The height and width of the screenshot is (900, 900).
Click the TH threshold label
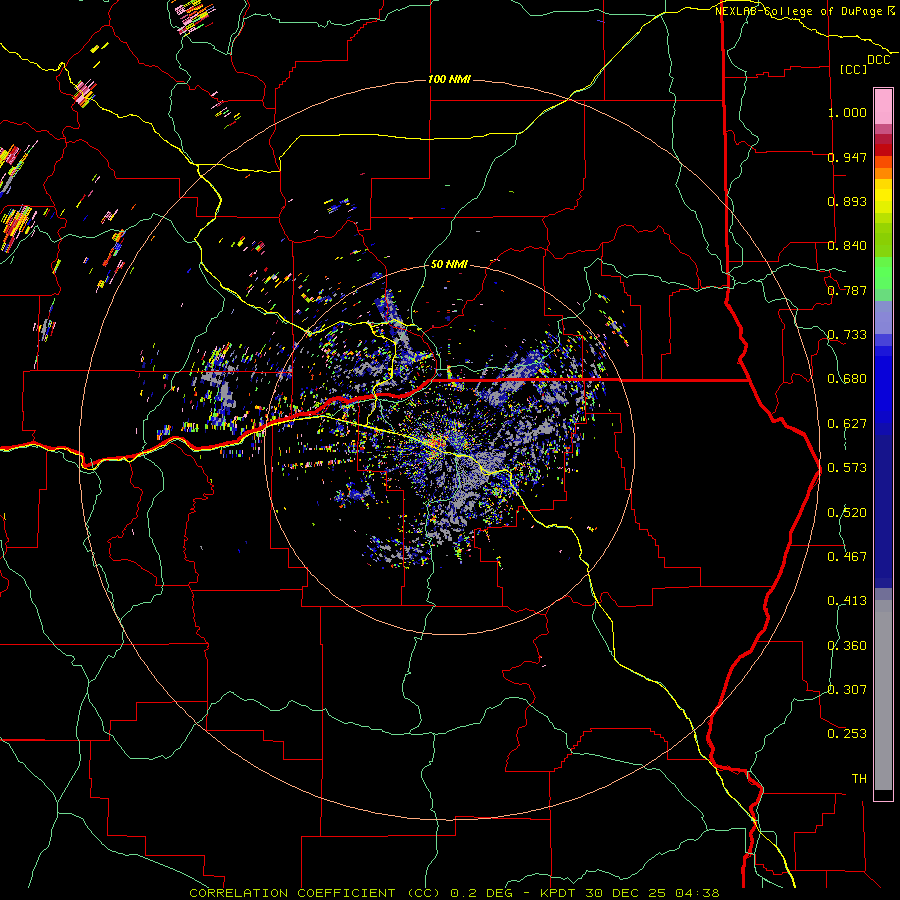pyautogui.click(x=859, y=778)
